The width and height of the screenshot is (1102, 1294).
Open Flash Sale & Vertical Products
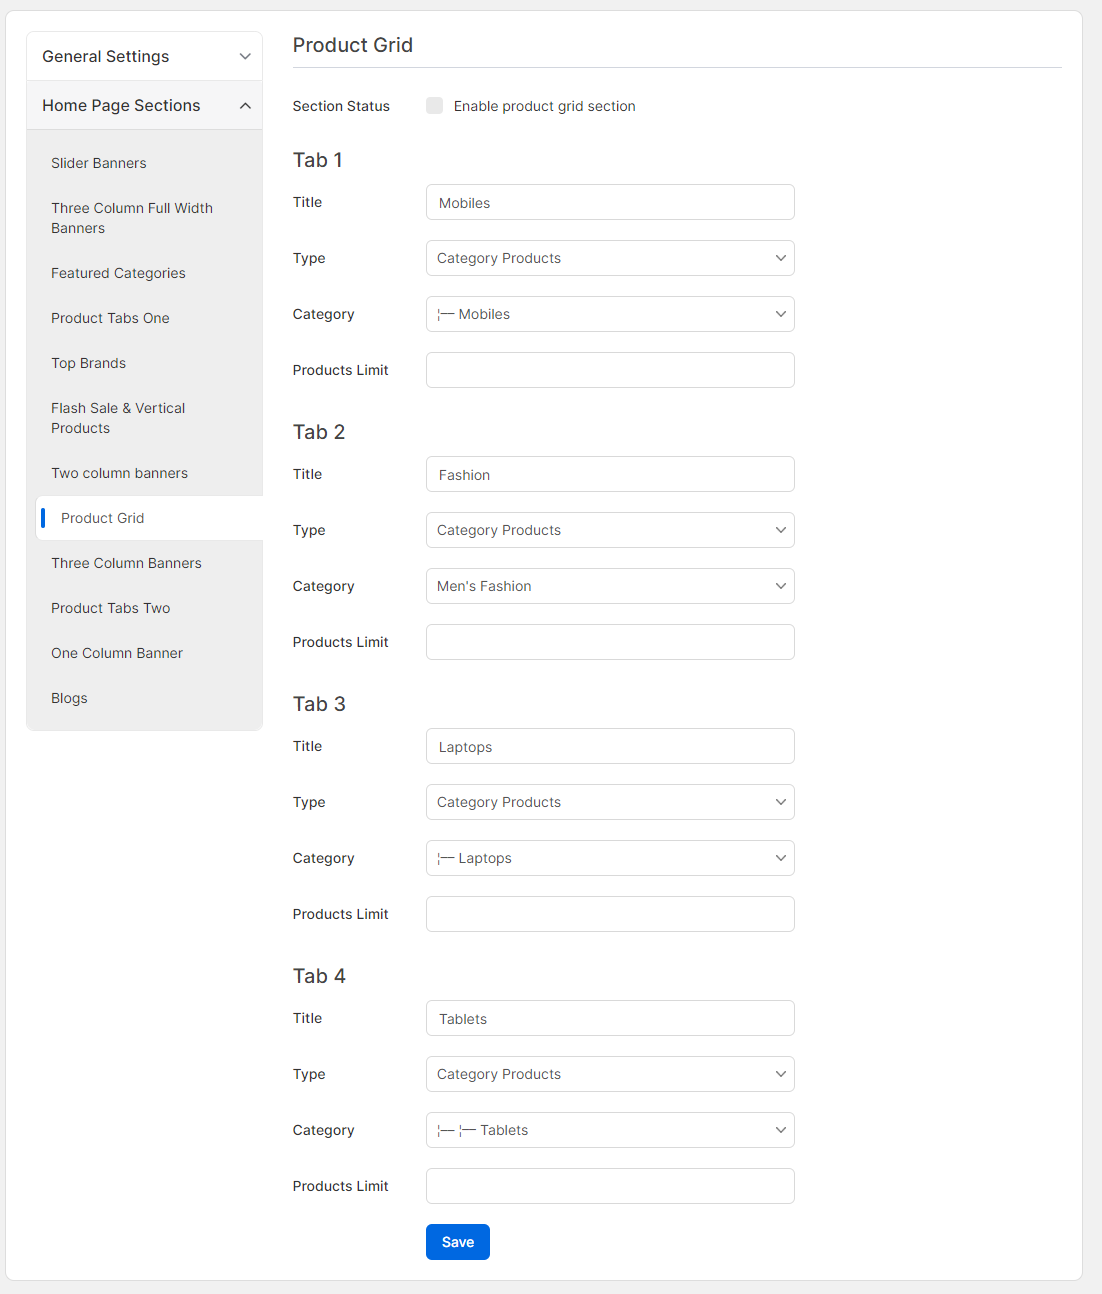pyautogui.click(x=118, y=418)
